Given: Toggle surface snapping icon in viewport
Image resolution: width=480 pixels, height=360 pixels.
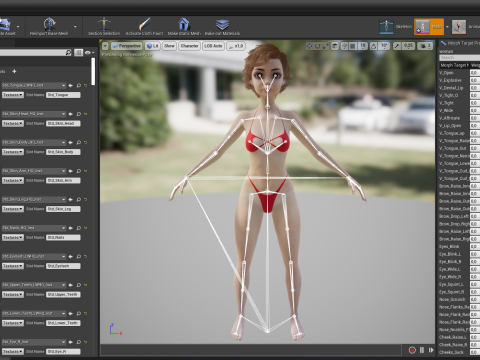Looking at the screenshot, I should point(345,46).
